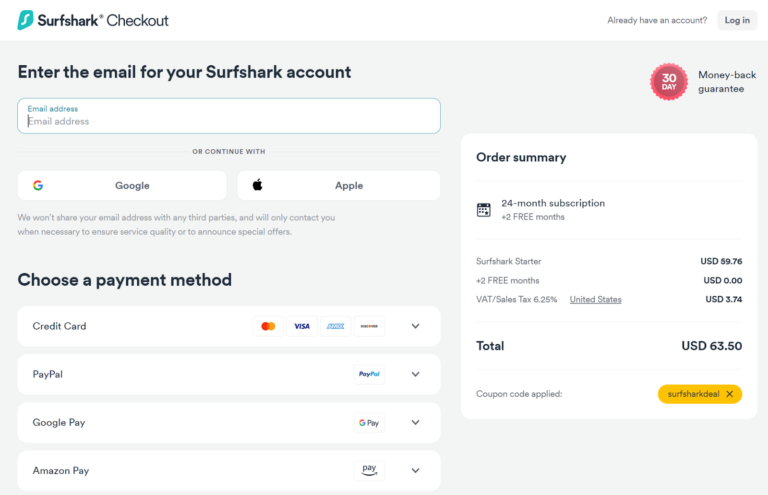The image size is (768, 495).
Task: Expand the PayPal payment chevron
Action: coord(416,374)
